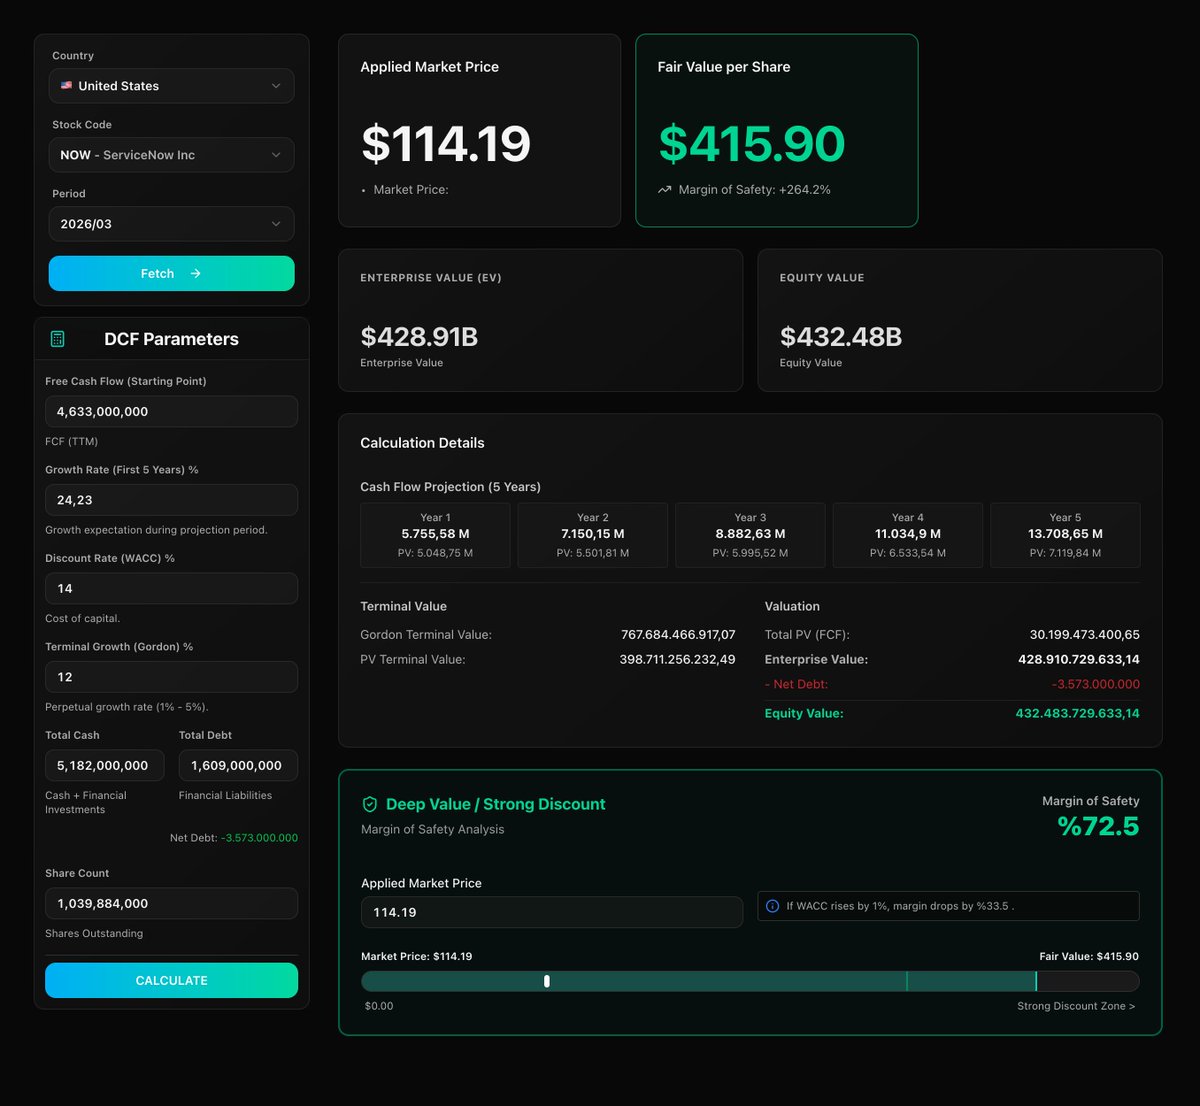This screenshot has width=1200, height=1106.
Task: Click the $432.48B equity value figure
Action: 841,337
